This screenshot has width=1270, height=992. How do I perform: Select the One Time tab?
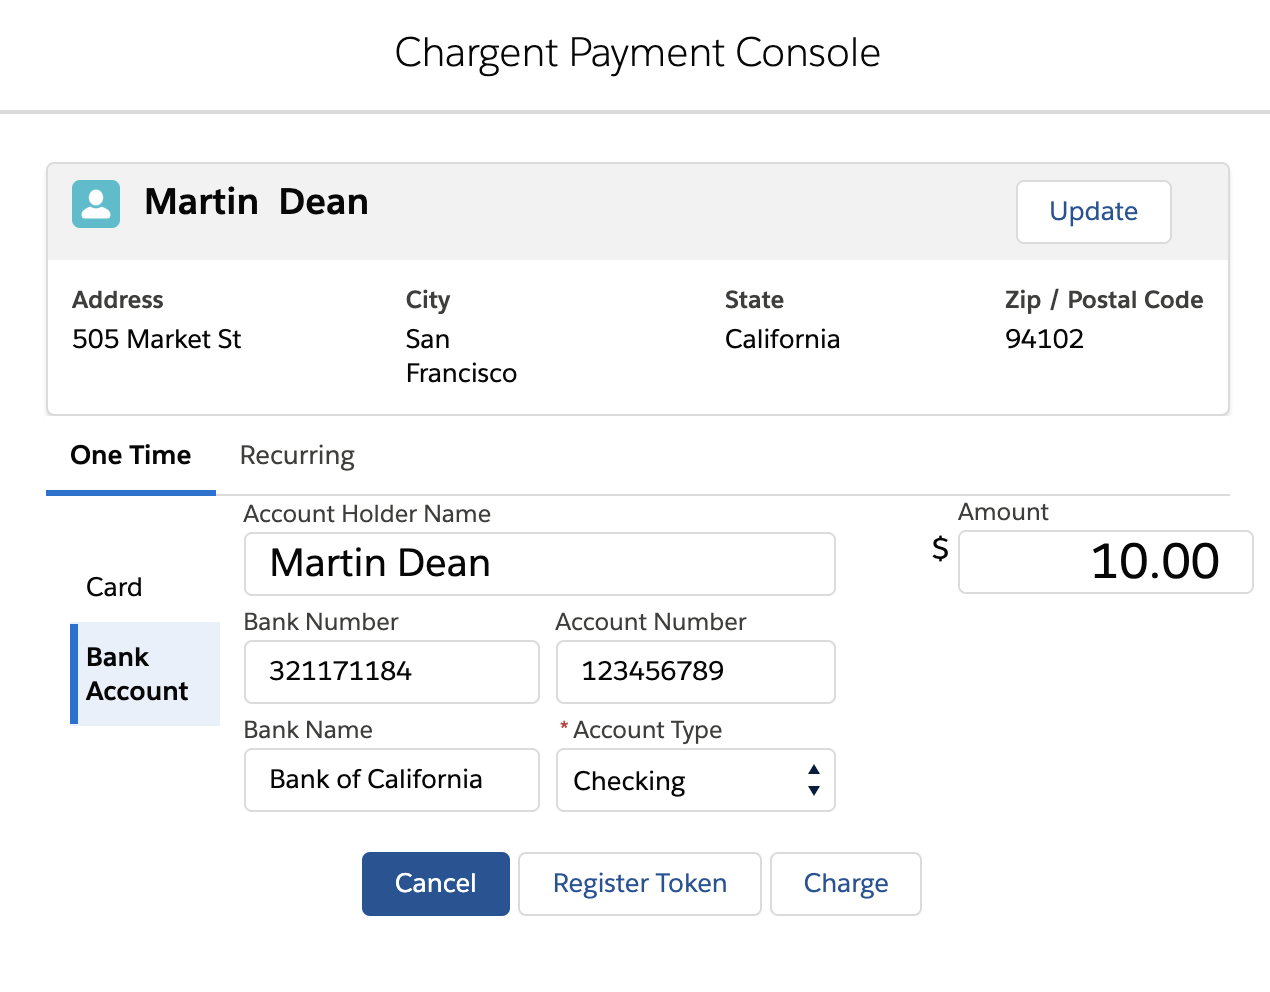(130, 455)
